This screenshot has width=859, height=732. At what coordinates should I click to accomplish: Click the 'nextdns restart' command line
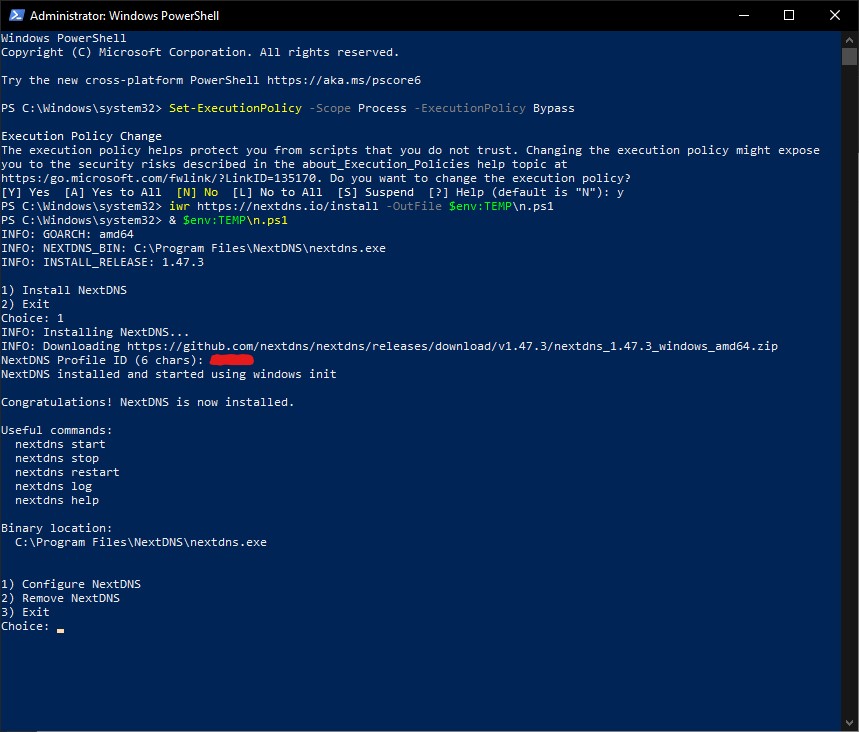[67, 472]
